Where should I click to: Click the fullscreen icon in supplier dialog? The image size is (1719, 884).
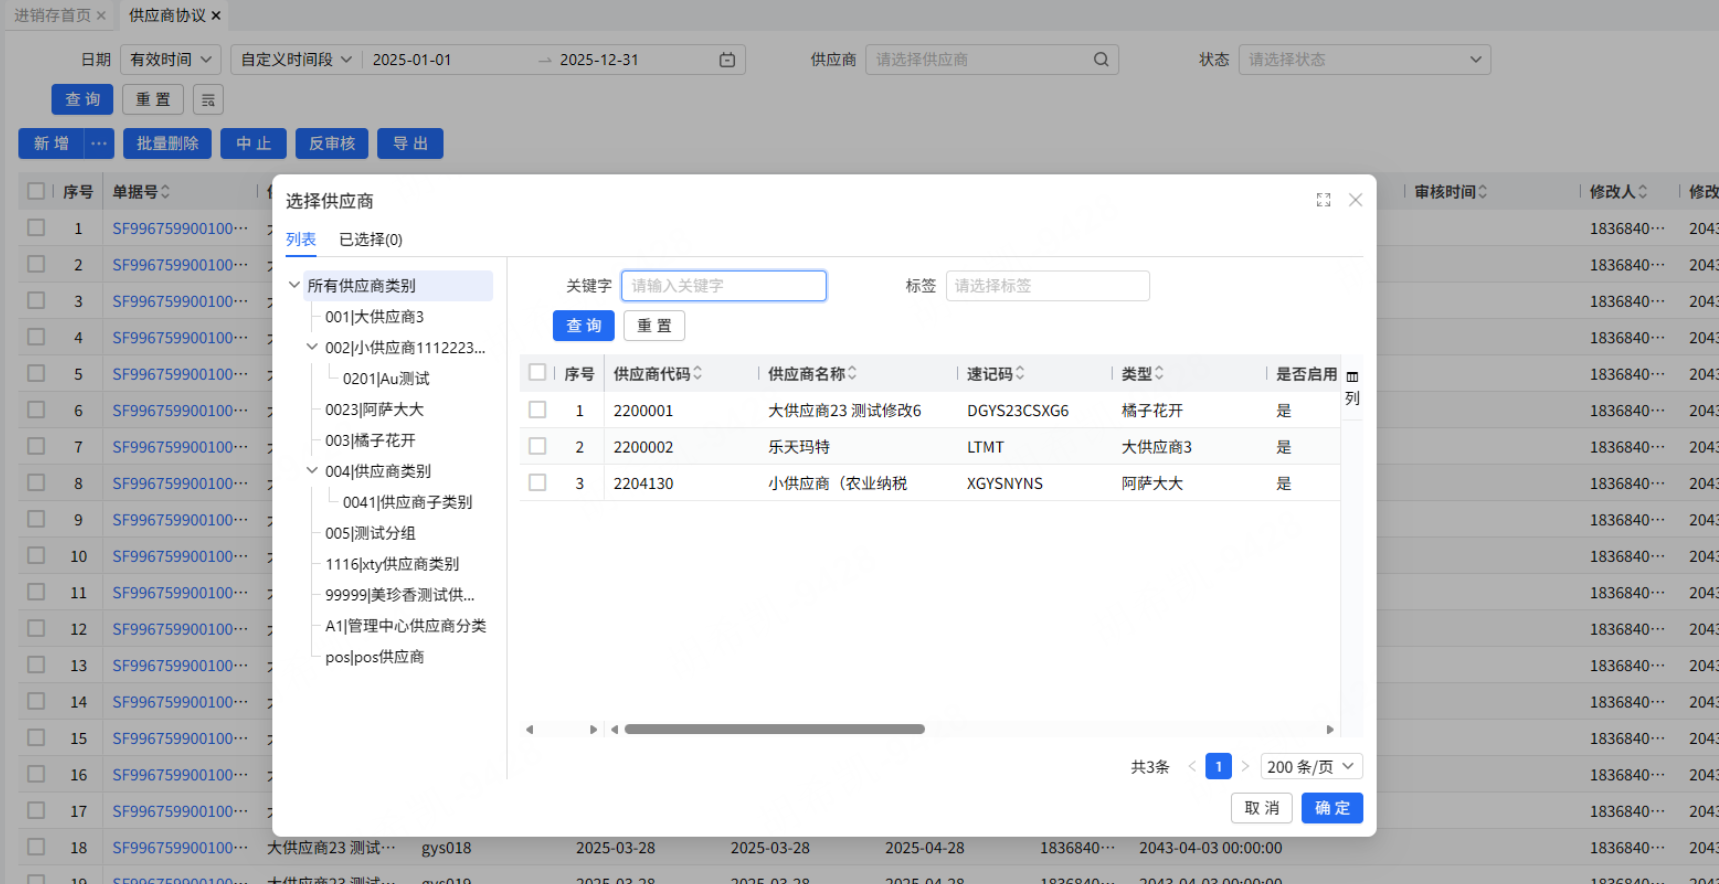[x=1323, y=200]
